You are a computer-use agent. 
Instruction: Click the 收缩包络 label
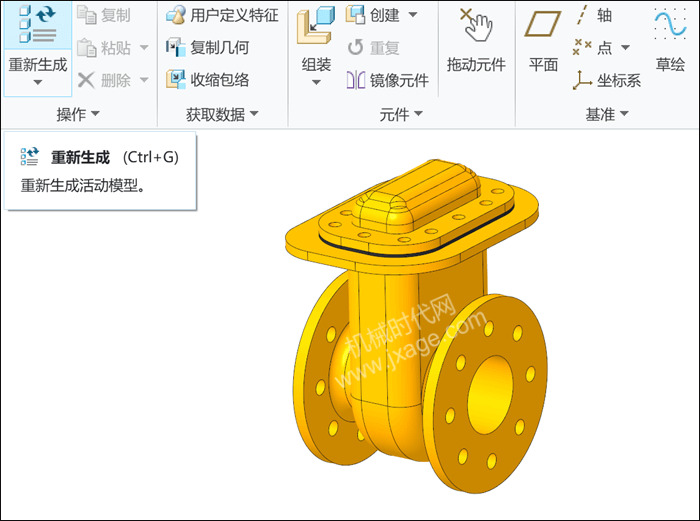coord(220,80)
